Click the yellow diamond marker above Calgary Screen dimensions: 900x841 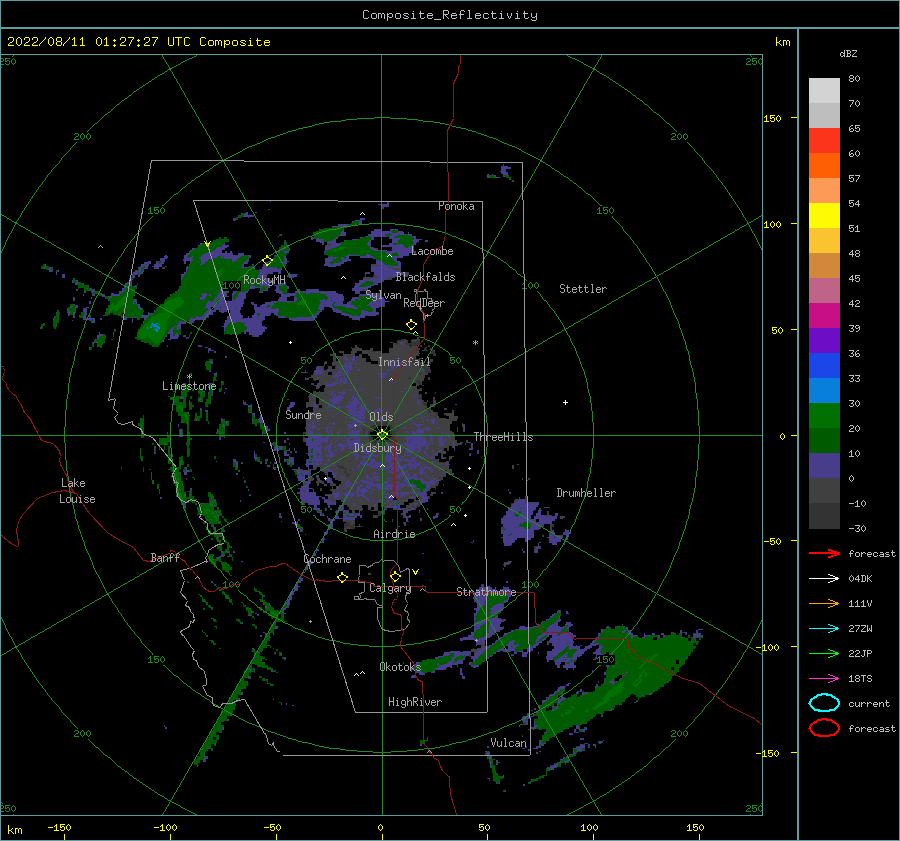pos(395,576)
